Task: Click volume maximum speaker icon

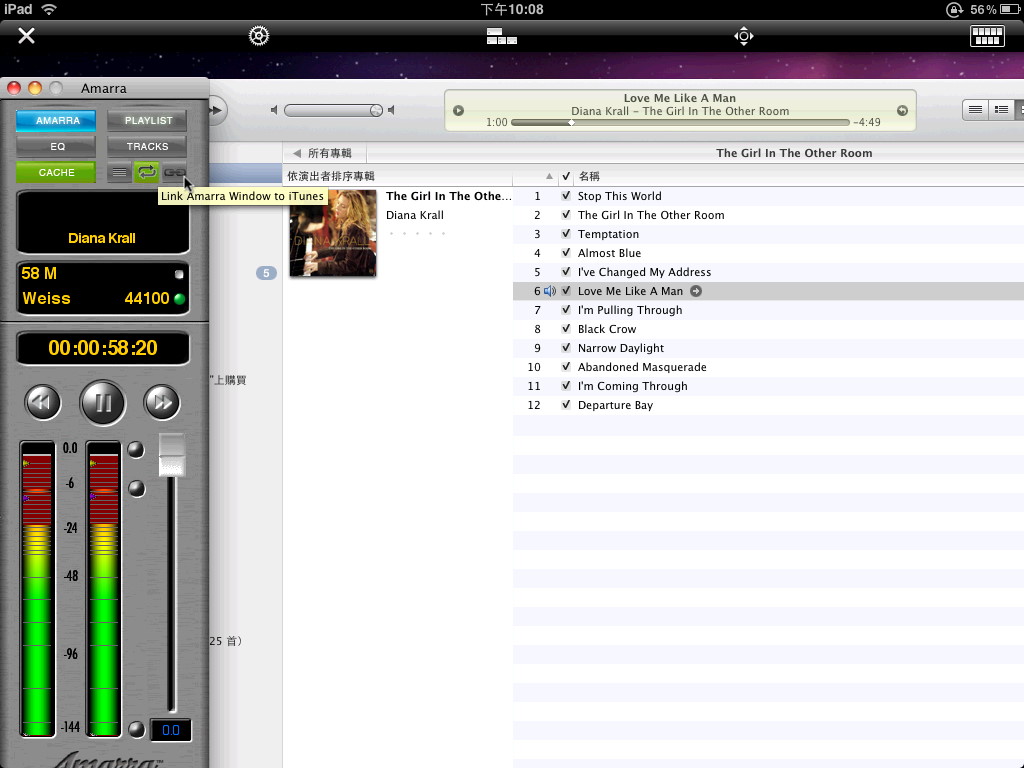Action: (x=391, y=110)
